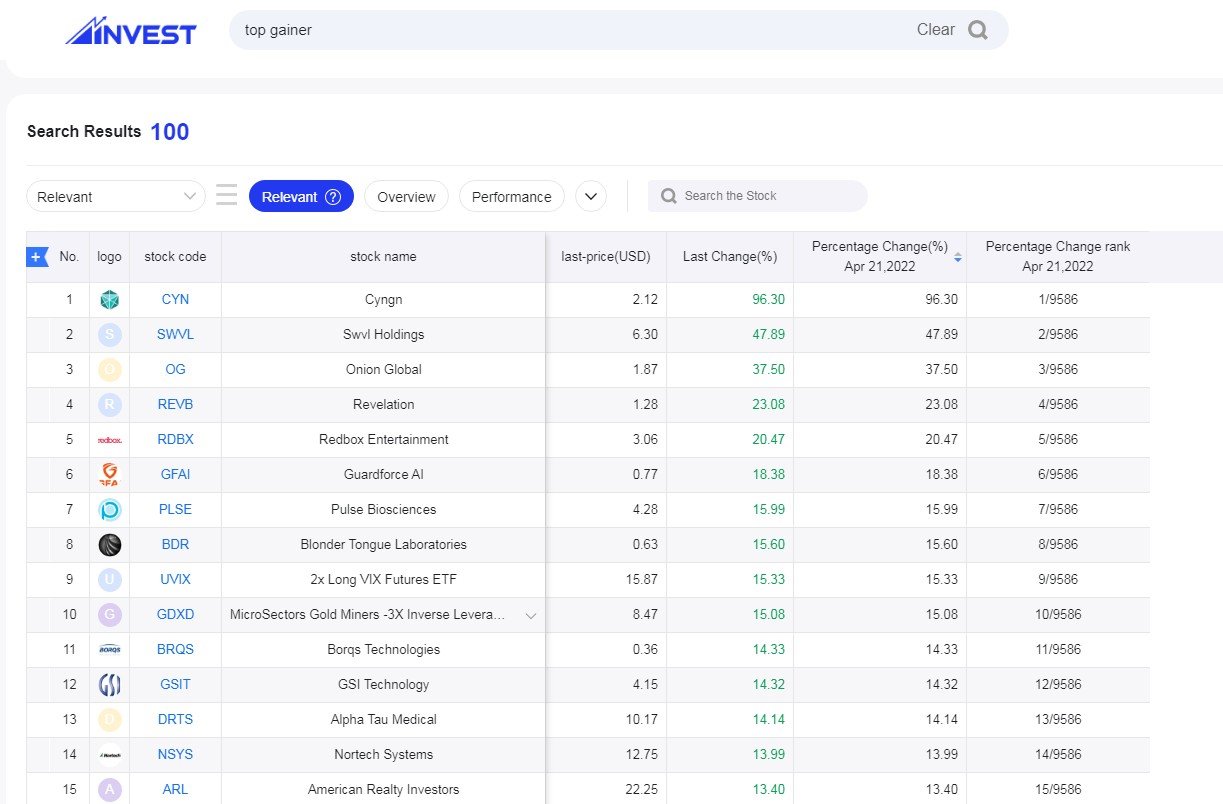Click the Onion Global logo icon
1223x804 pixels.
[x=110, y=369]
